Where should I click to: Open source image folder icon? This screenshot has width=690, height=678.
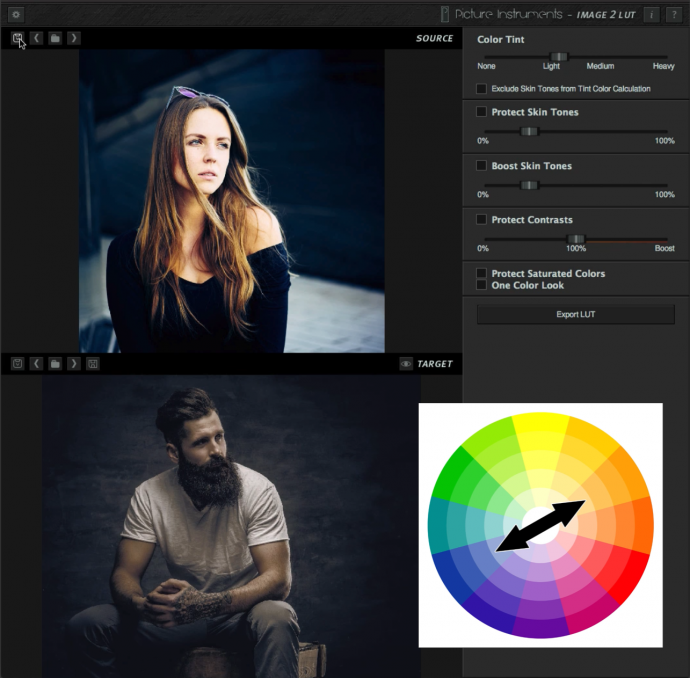click(55, 38)
